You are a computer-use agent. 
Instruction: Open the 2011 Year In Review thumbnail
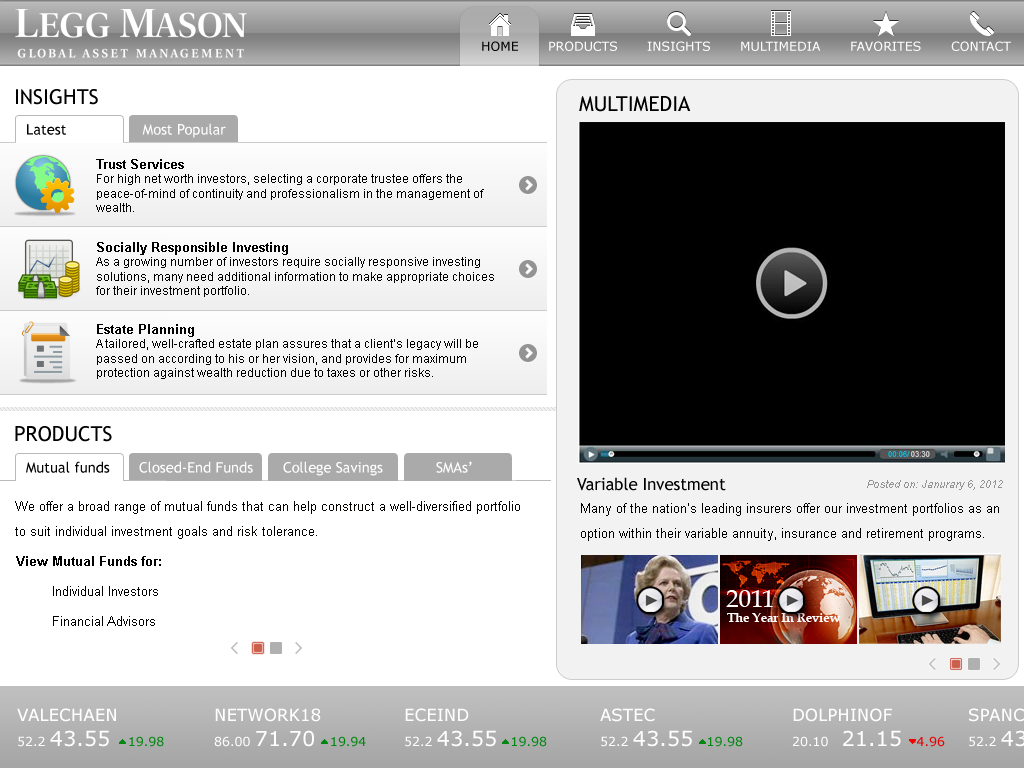tap(788, 600)
